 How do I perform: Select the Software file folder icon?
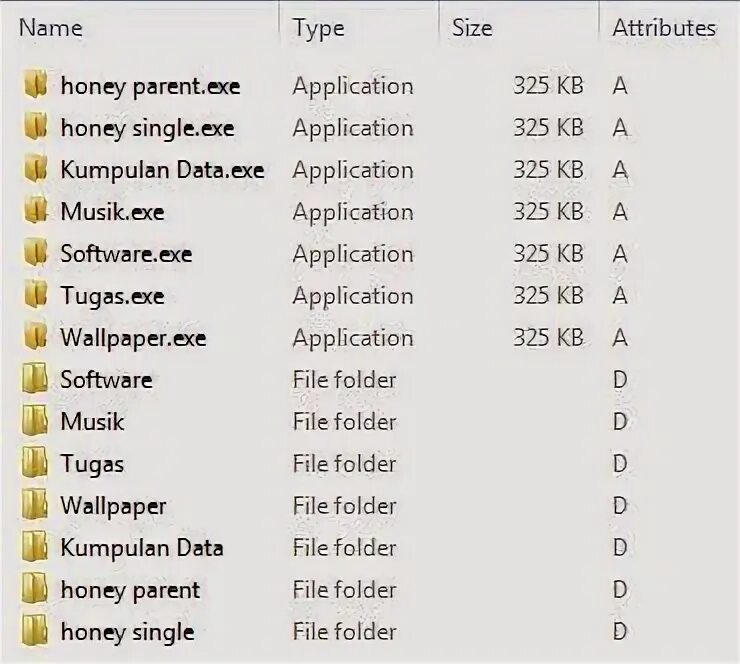[x=35, y=378]
